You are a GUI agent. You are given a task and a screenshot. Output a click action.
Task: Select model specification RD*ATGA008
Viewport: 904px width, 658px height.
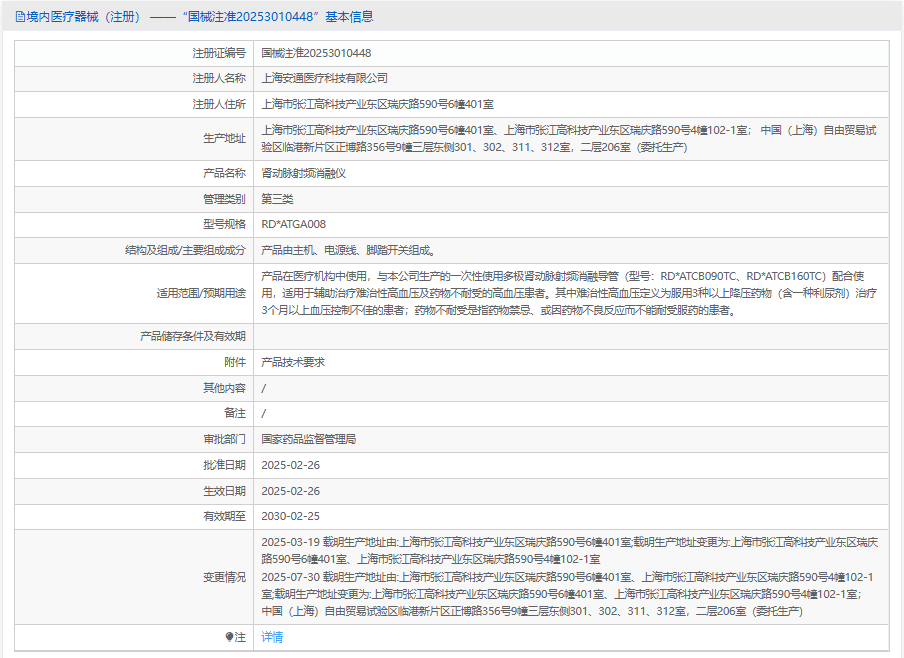(x=293, y=225)
